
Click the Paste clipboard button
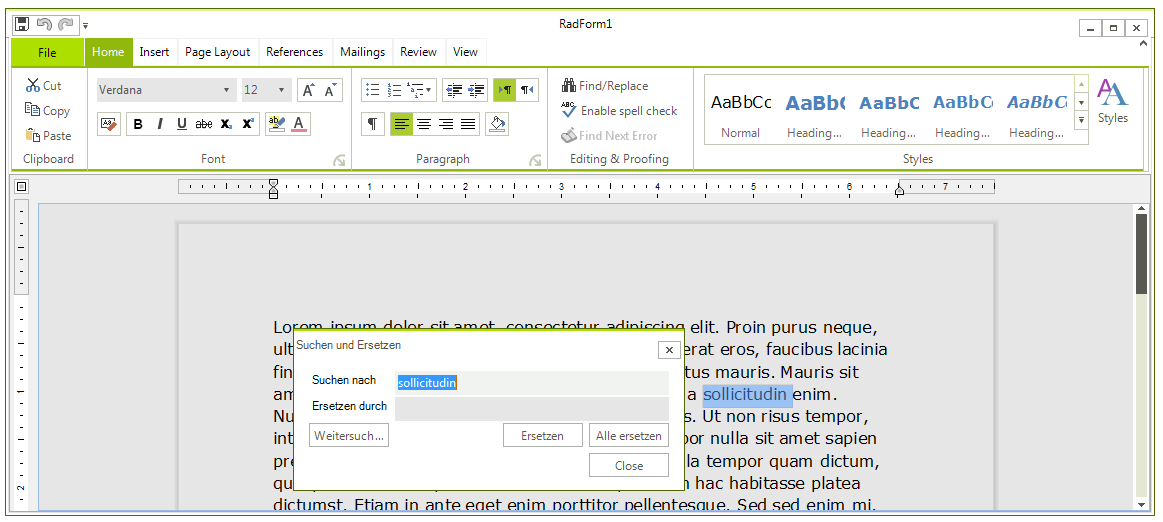coord(48,136)
